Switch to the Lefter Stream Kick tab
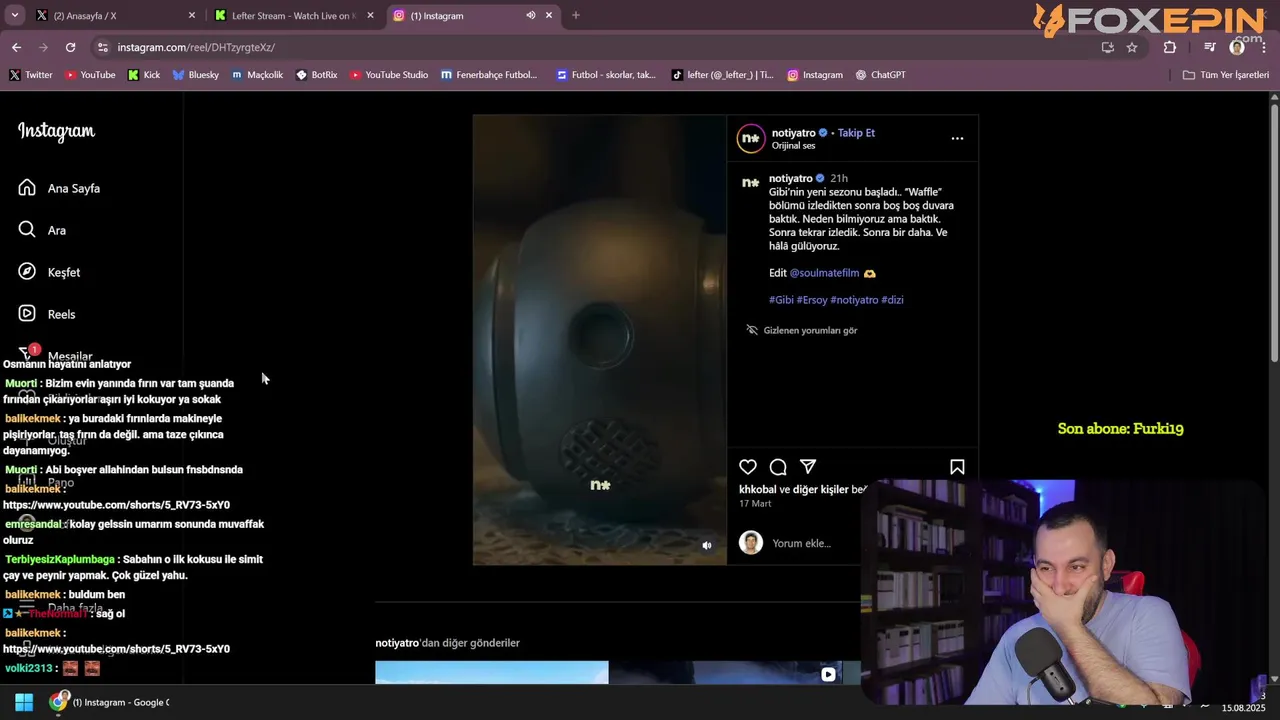The height and width of the screenshot is (720, 1280). point(293,15)
